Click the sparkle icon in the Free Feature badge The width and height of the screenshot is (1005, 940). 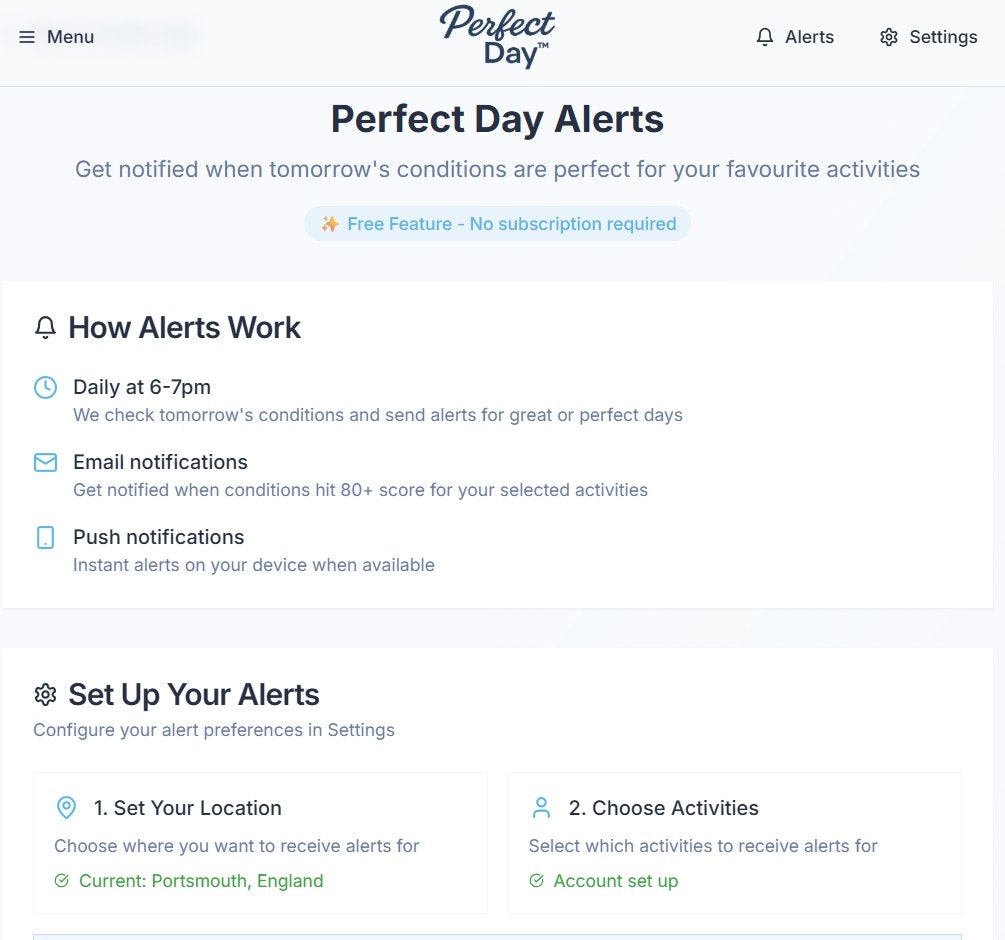coord(330,224)
